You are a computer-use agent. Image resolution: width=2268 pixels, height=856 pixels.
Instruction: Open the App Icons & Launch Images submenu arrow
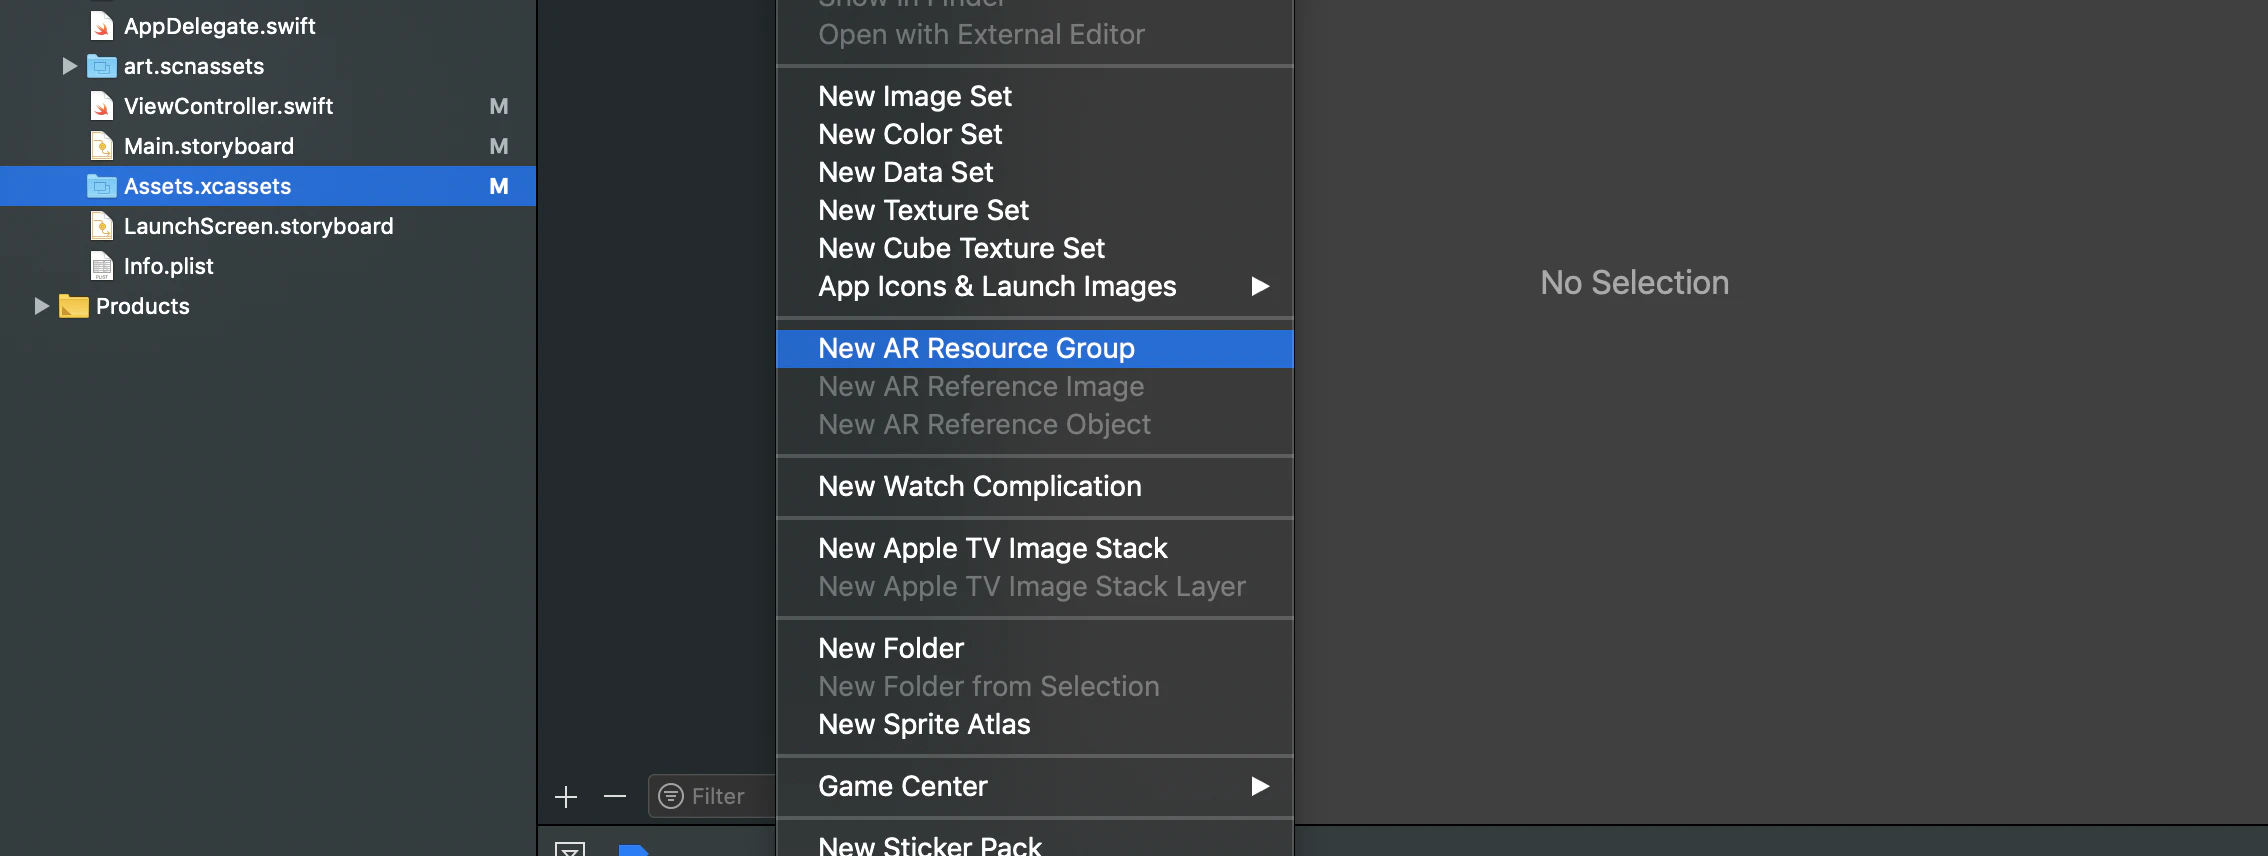pyautogui.click(x=1260, y=287)
